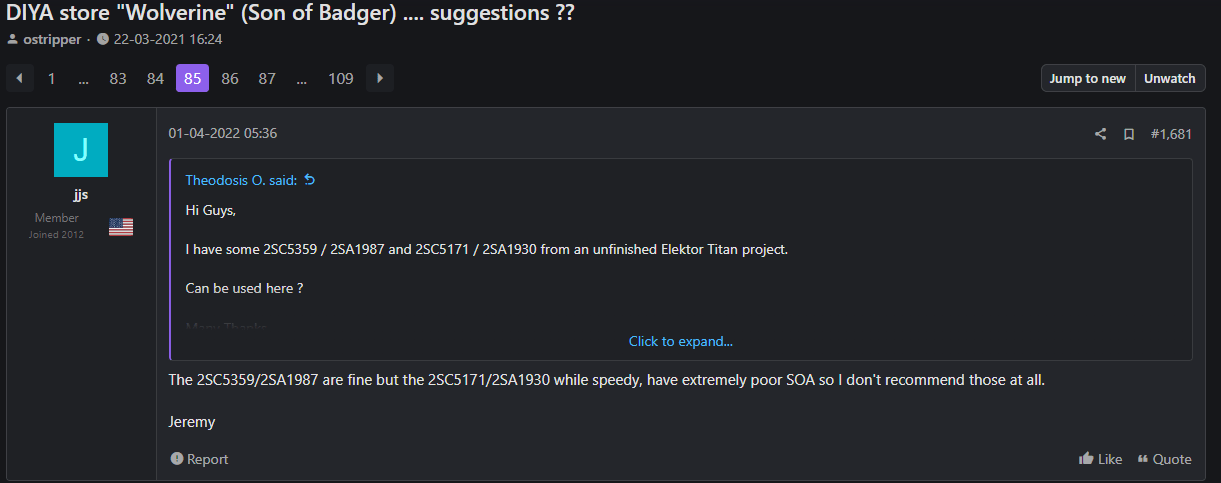This screenshot has width=1221, height=483.
Task: Open the jjs user avatar
Action: coord(81,150)
